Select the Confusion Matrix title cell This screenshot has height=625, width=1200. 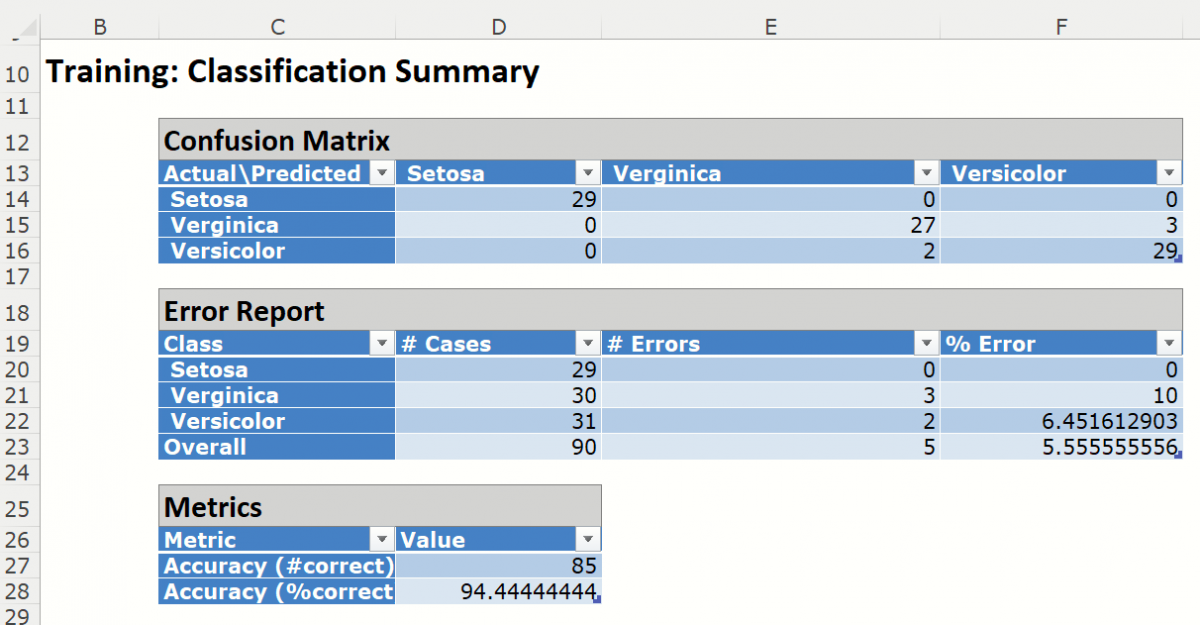pos(277,140)
